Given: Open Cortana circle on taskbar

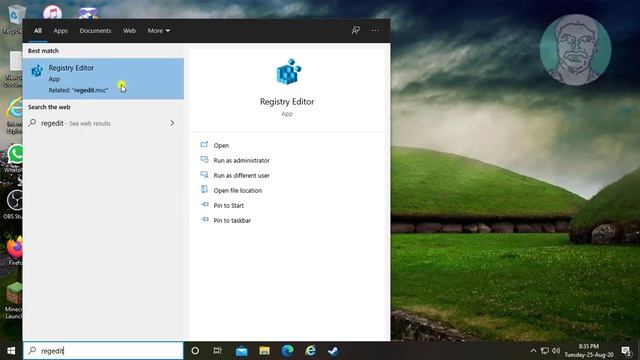Looking at the screenshot, I should [195, 351].
